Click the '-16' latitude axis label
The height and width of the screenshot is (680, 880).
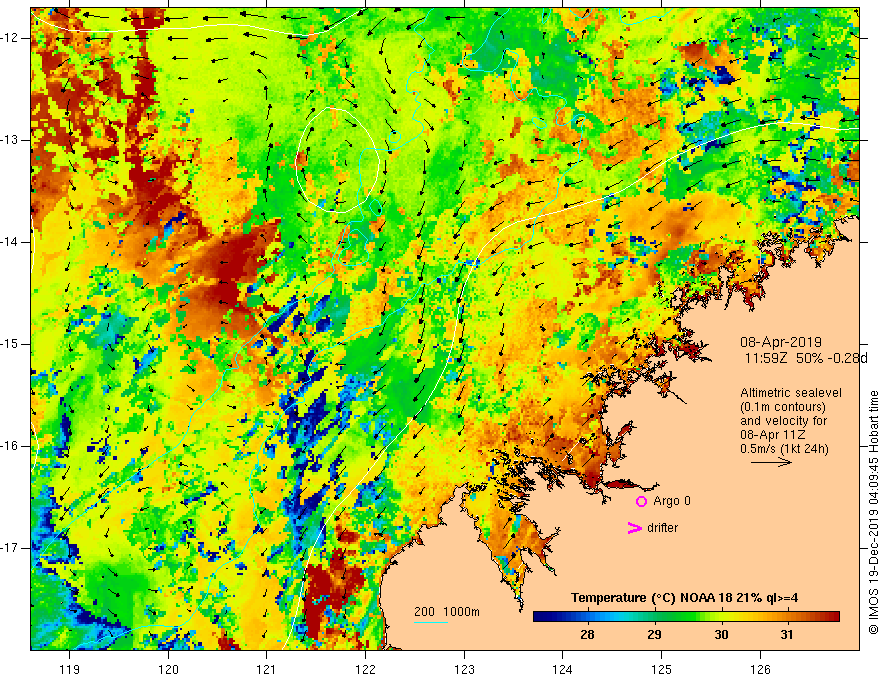pyautogui.click(x=10, y=445)
